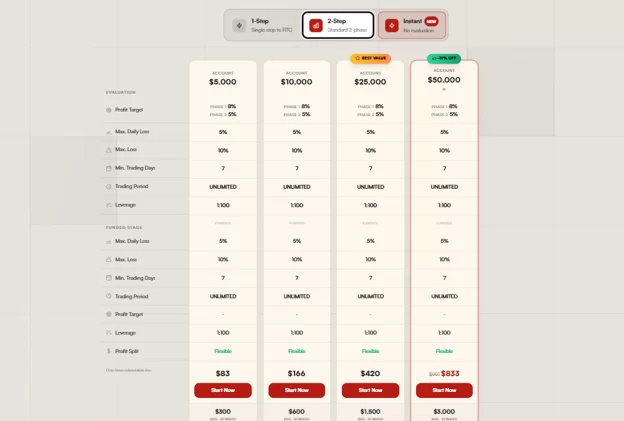Viewport: 624px width, 421px height.
Task: Click the EVALUATION section label
Action: tap(121, 92)
